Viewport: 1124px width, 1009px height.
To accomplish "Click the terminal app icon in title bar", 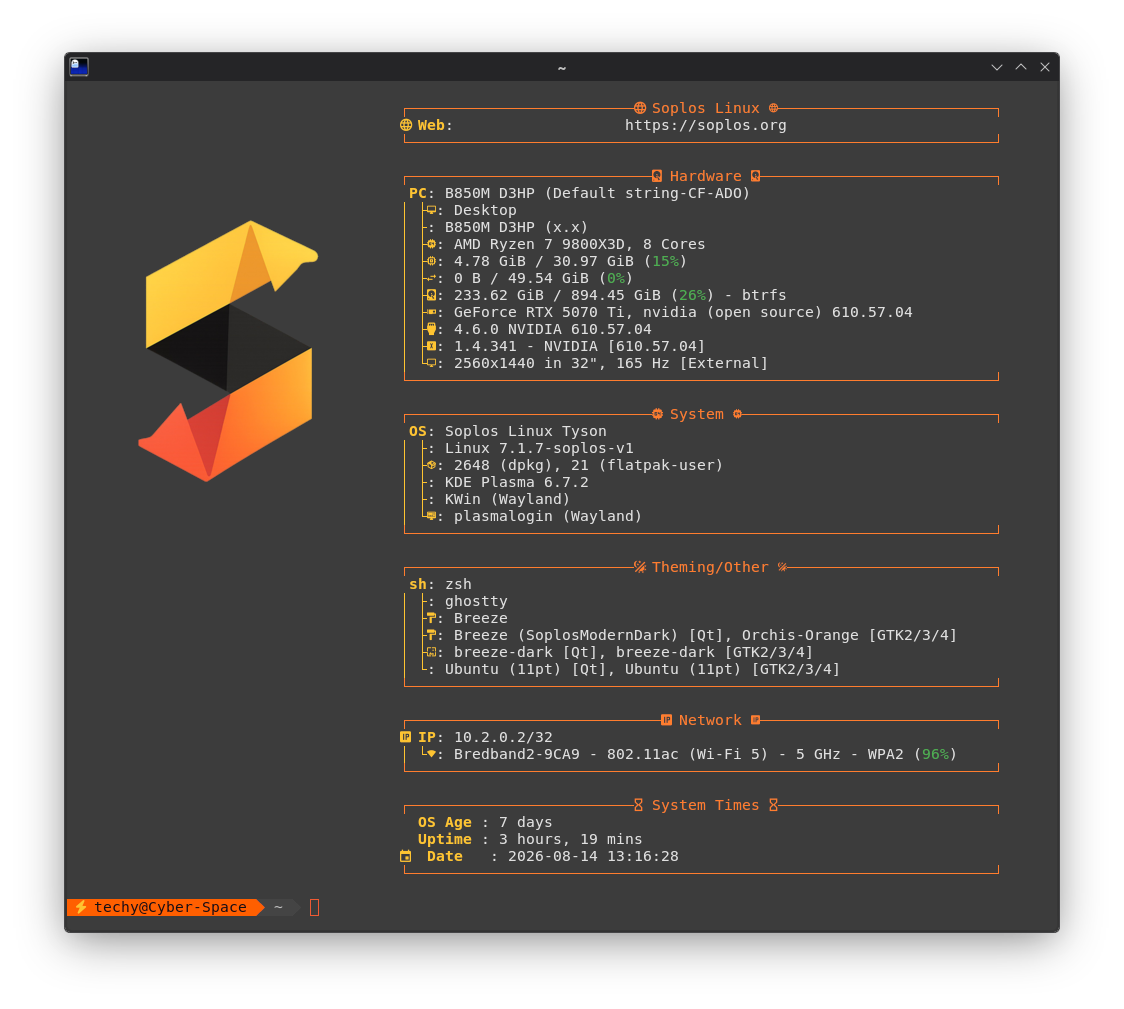I will click(79, 67).
